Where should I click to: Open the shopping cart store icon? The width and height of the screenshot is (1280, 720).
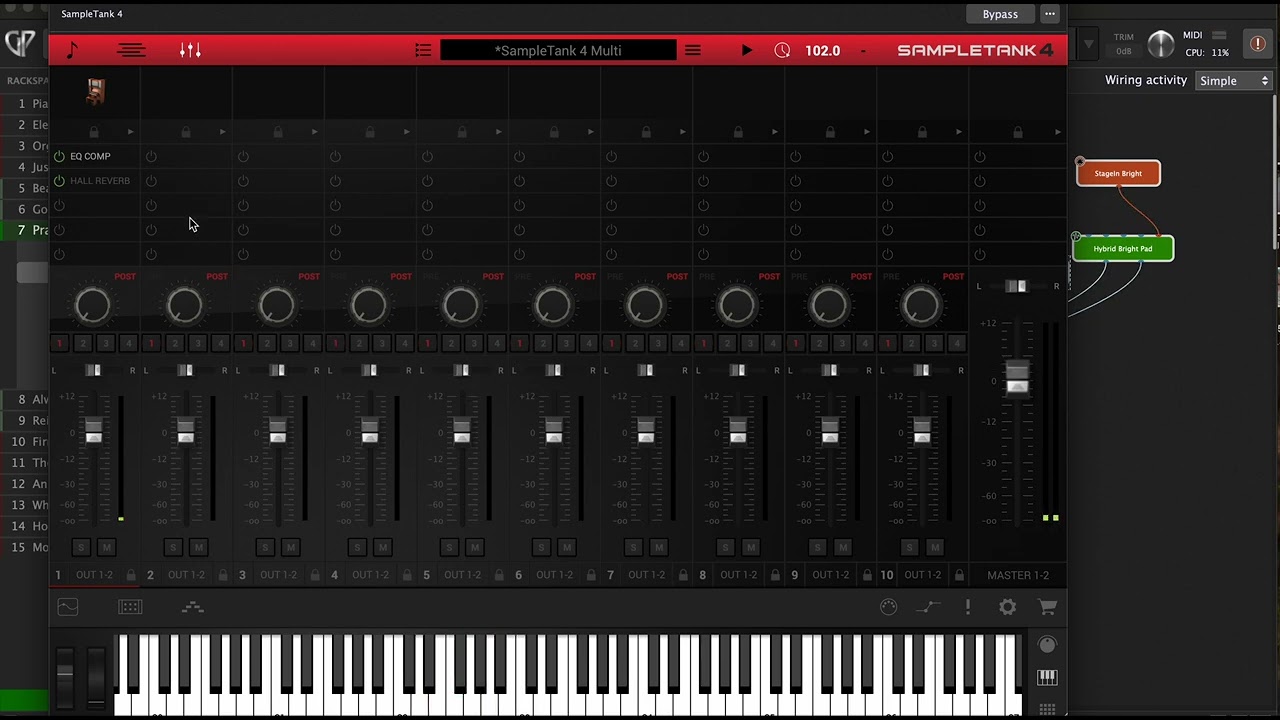coord(1047,607)
